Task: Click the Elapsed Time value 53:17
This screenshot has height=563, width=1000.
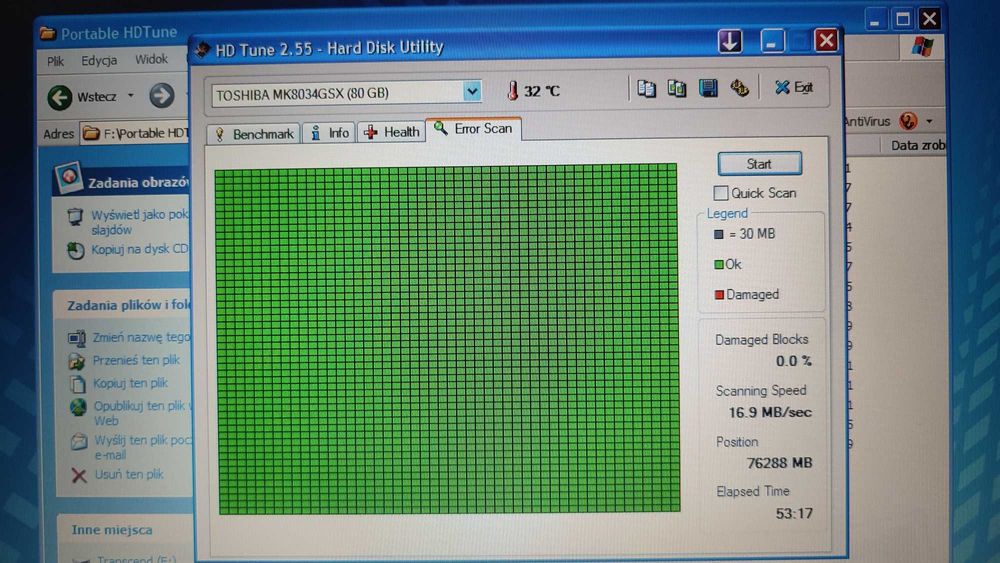Action: [794, 513]
